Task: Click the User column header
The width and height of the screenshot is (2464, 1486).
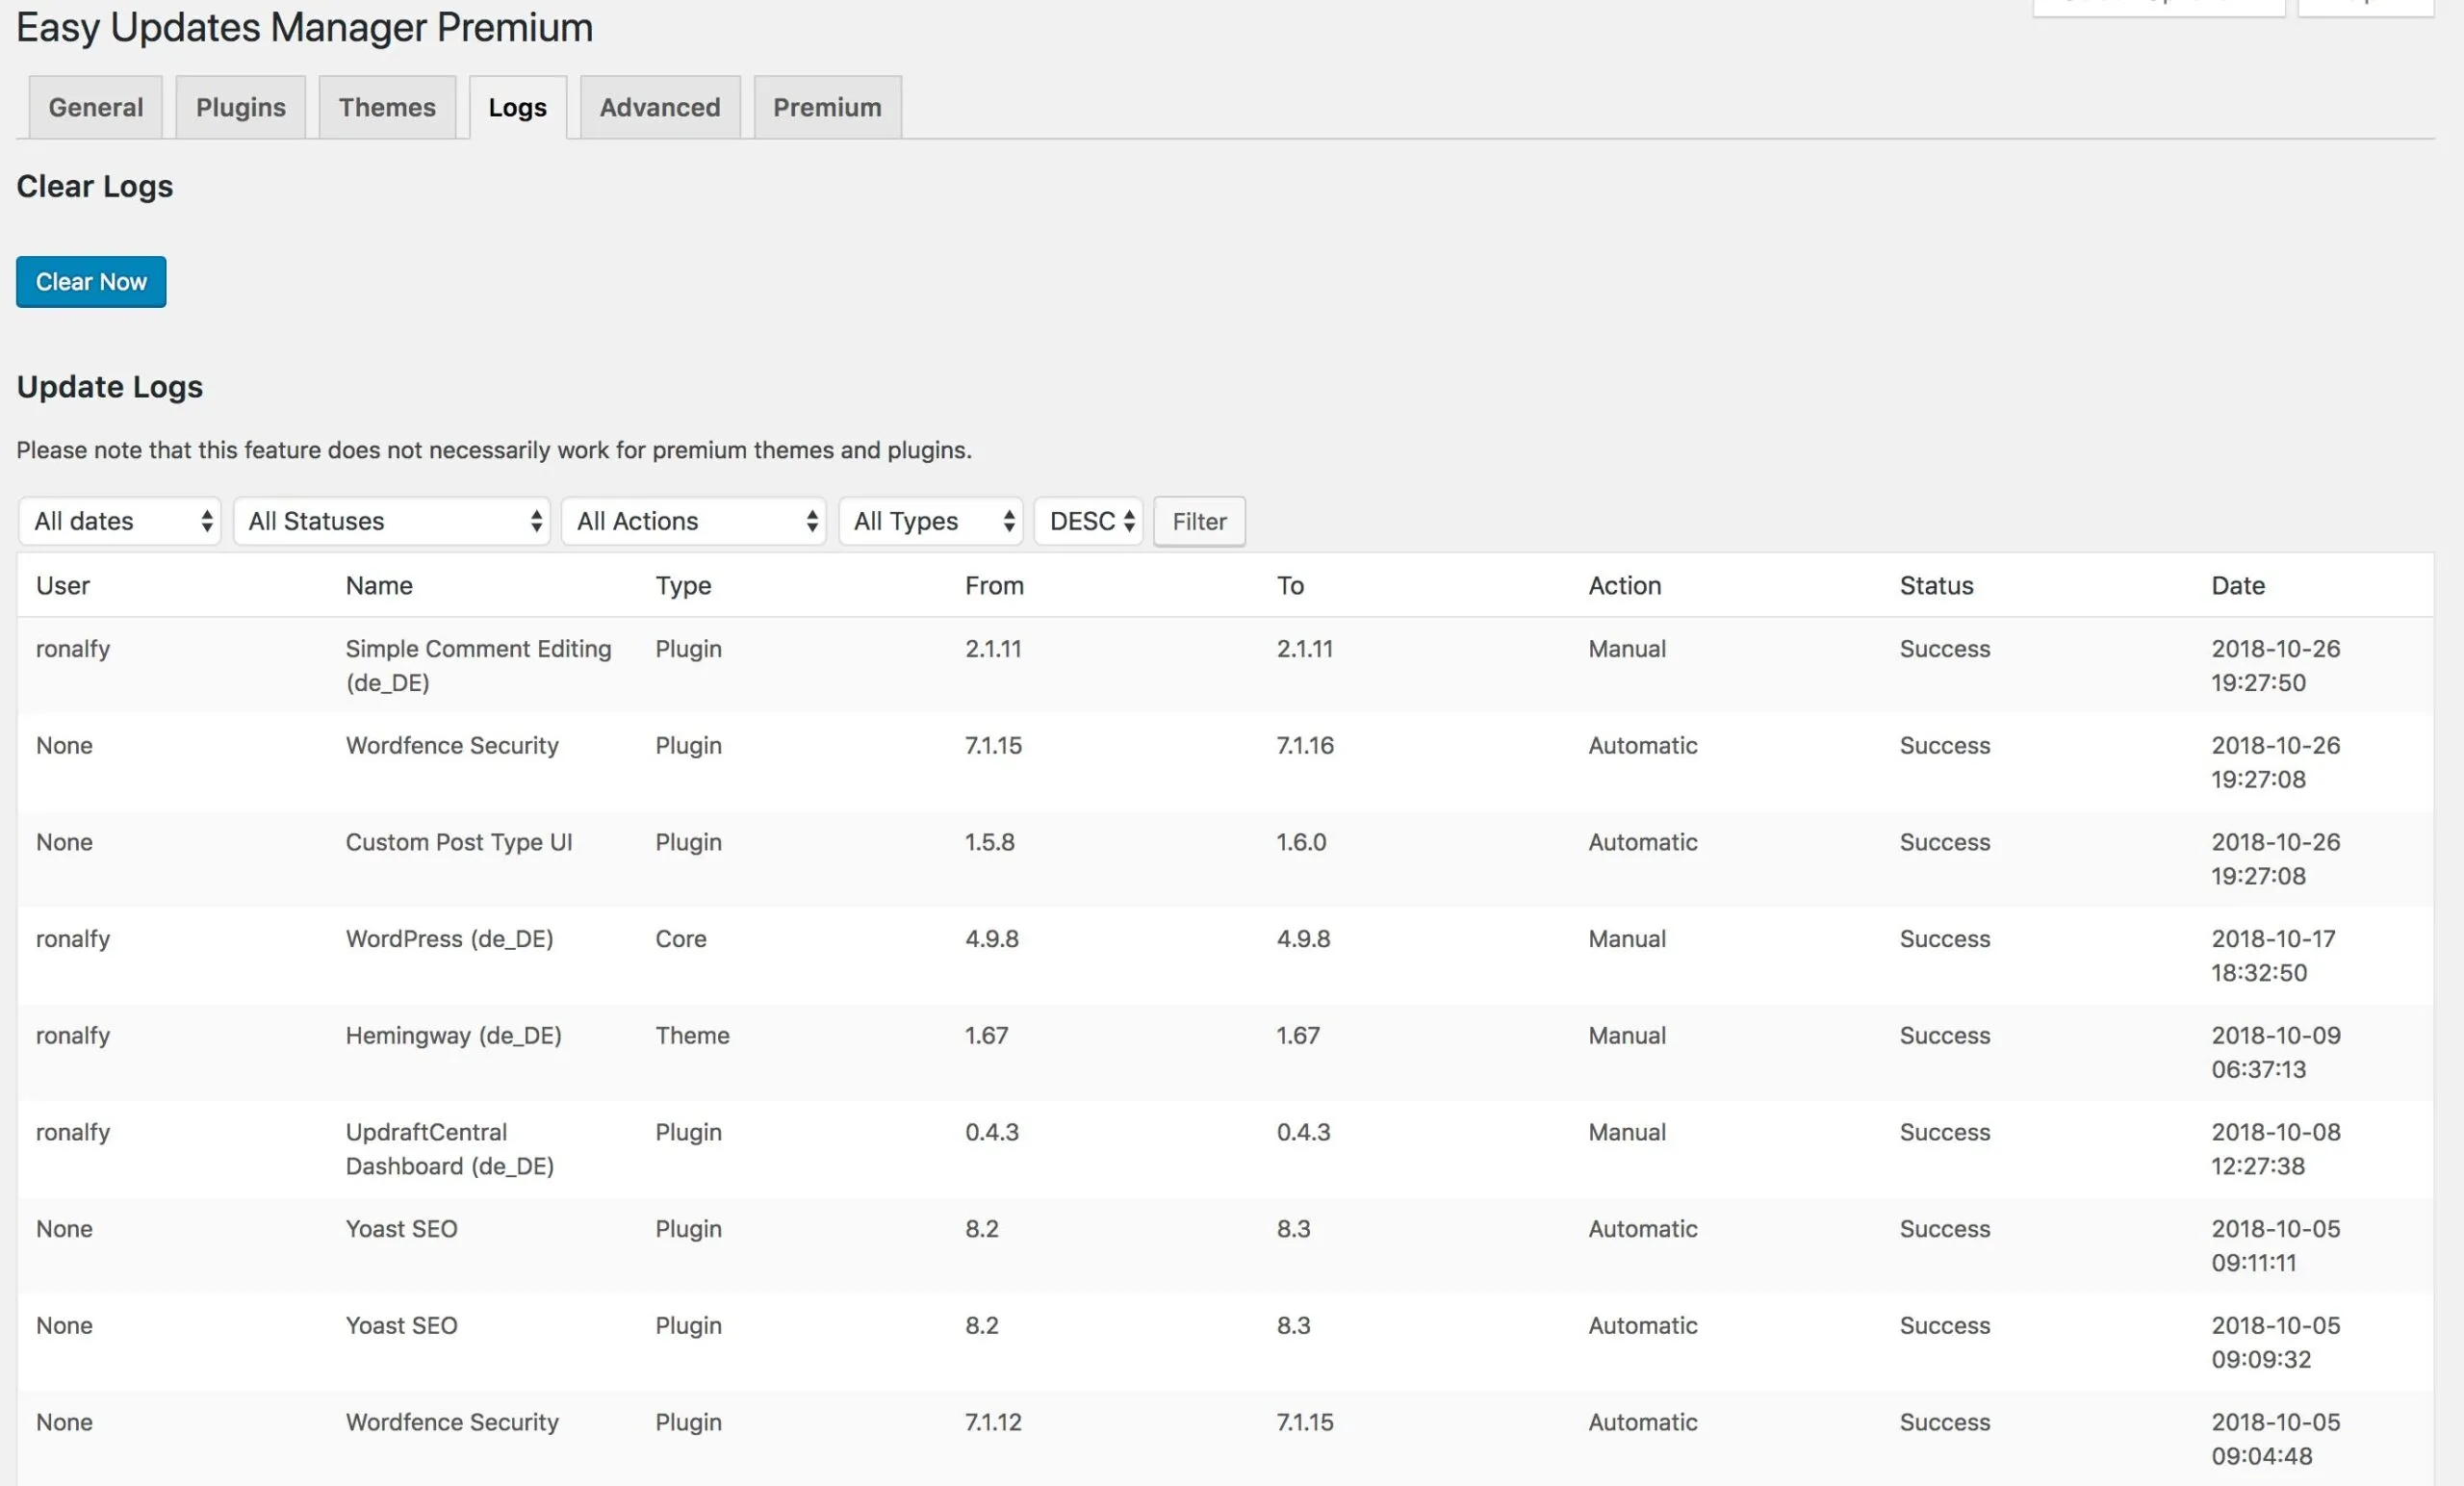Action: pos(63,585)
